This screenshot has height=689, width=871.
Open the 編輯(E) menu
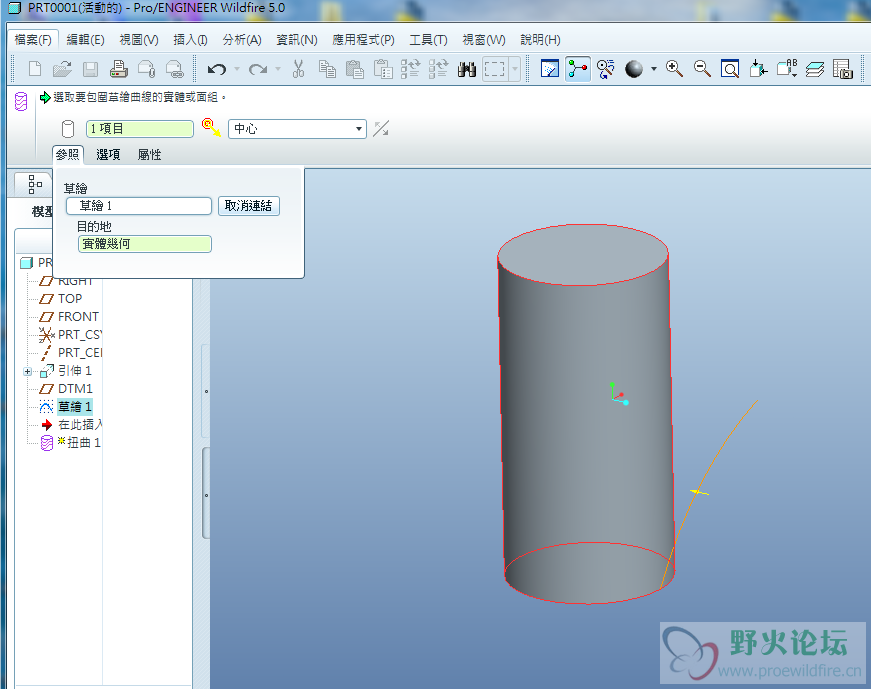click(x=85, y=40)
